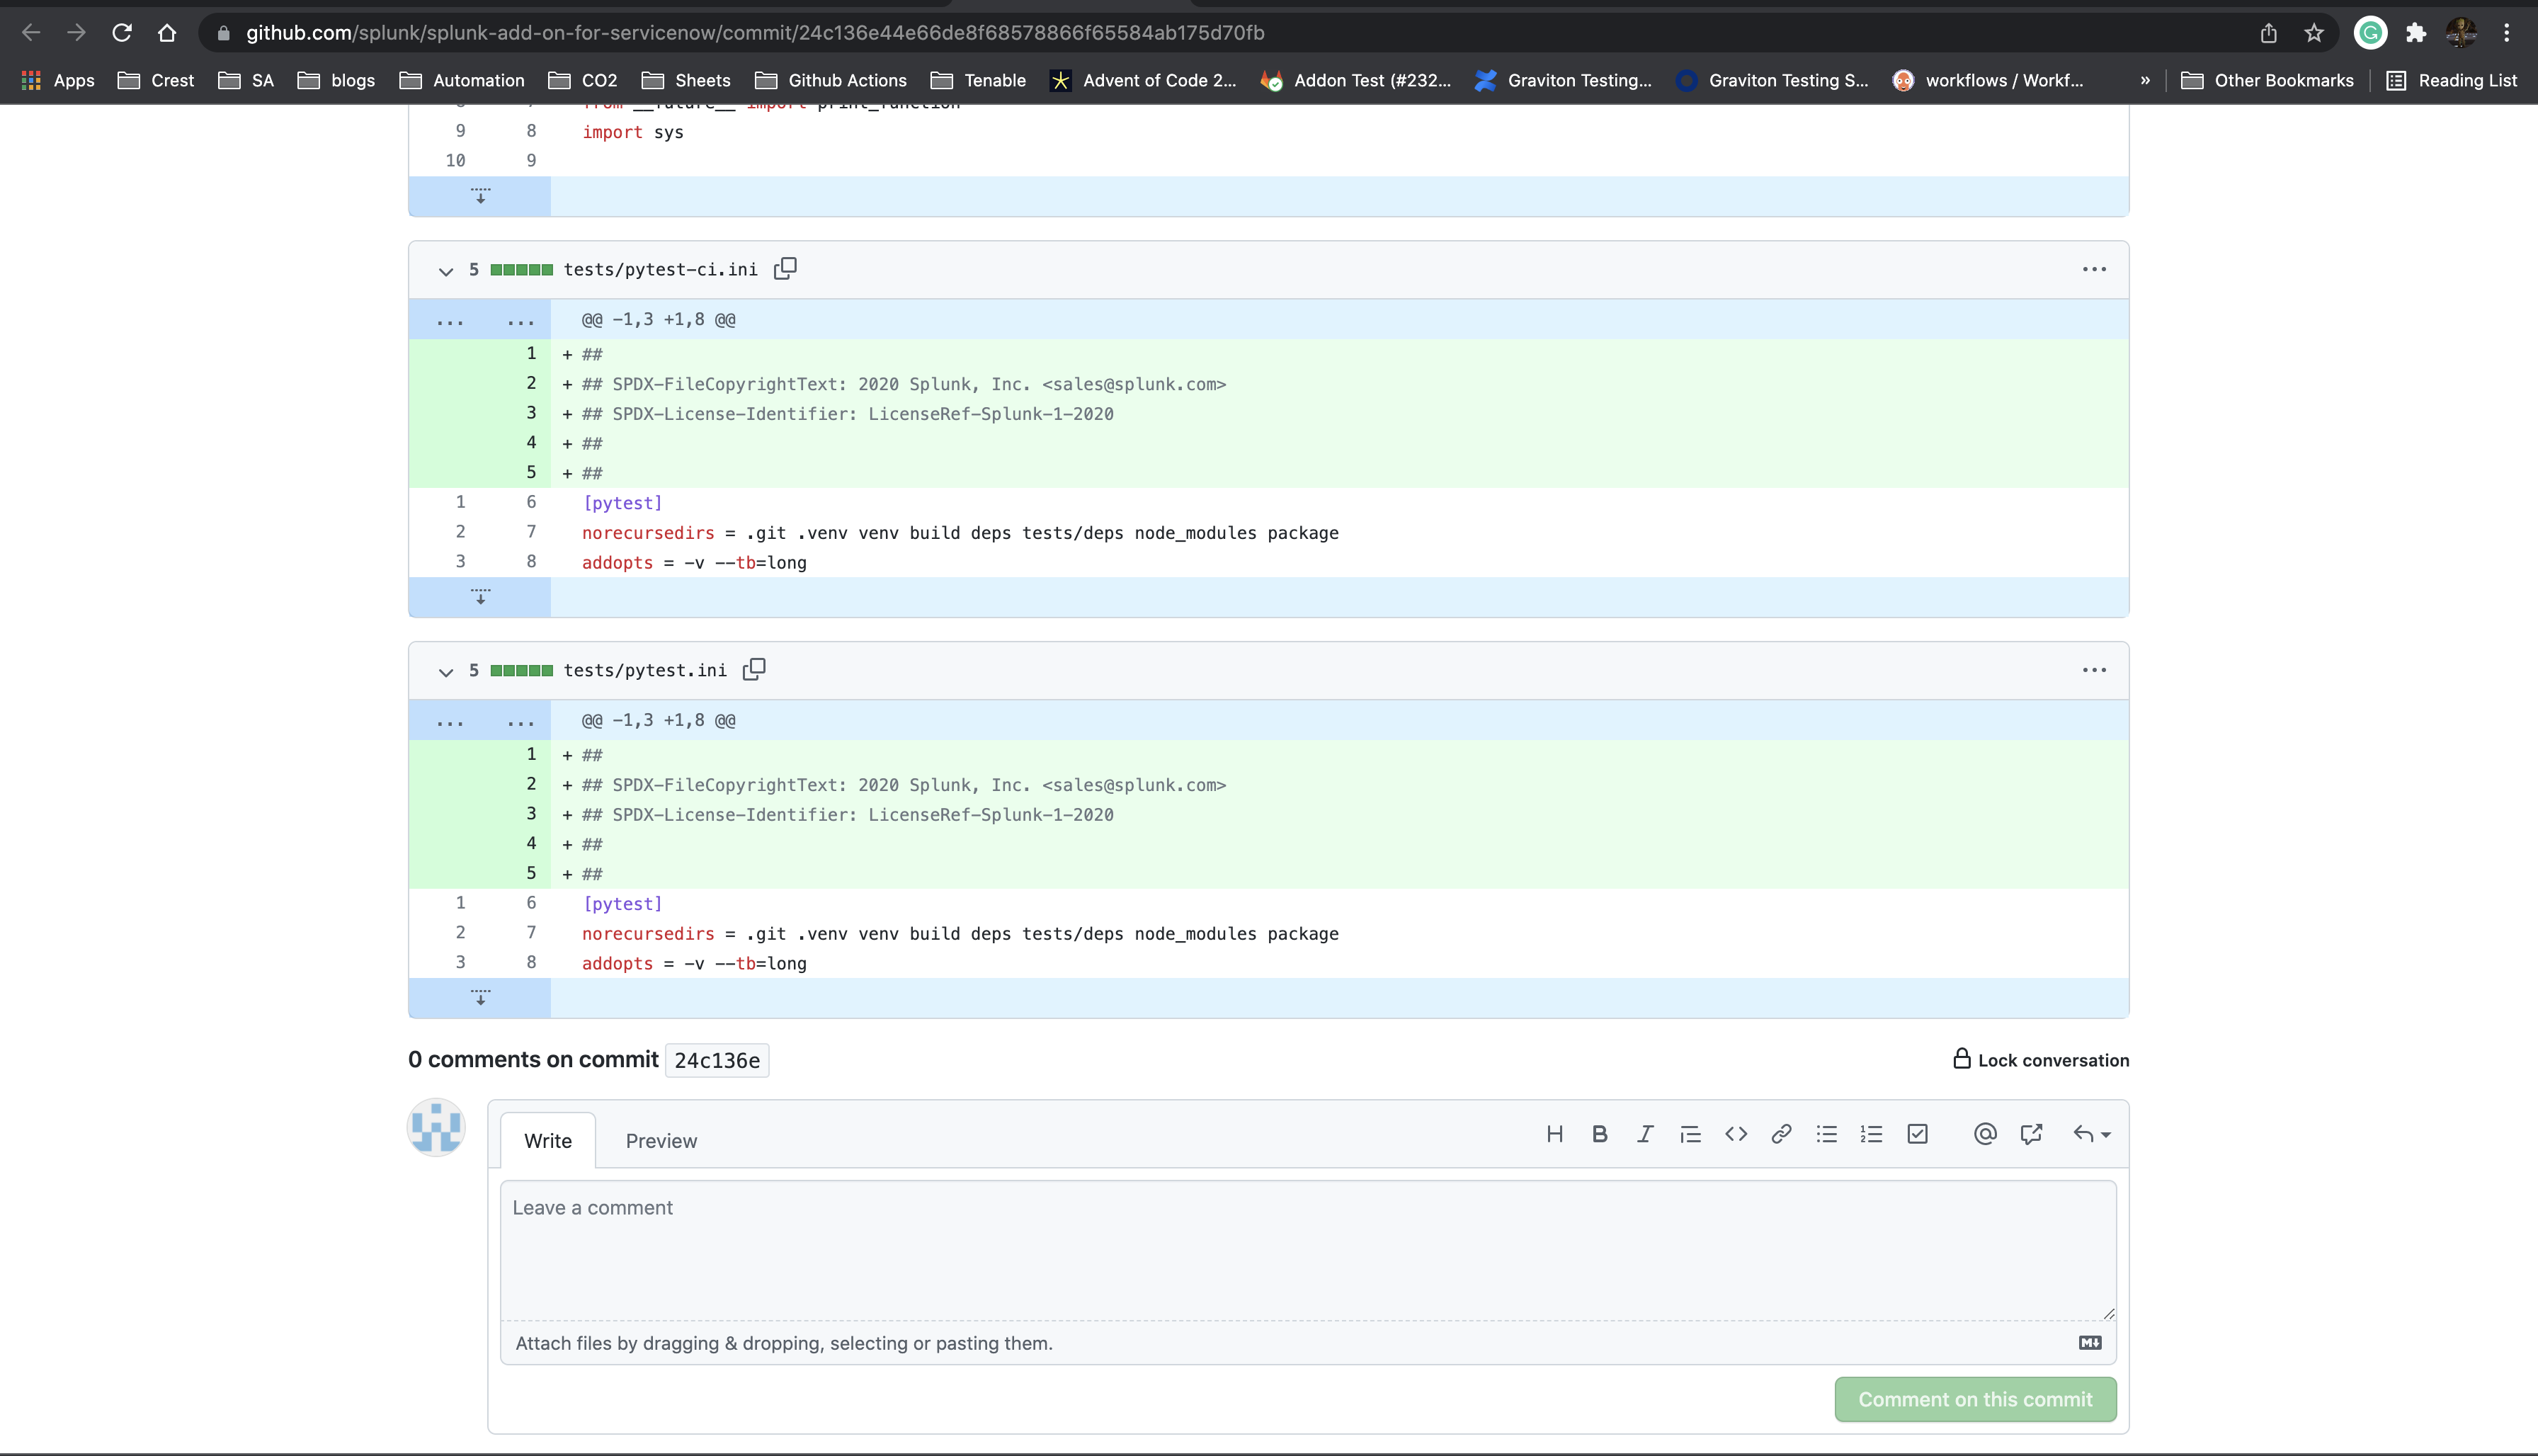Open options menu for tests/pytest-ci.ini

point(2094,269)
